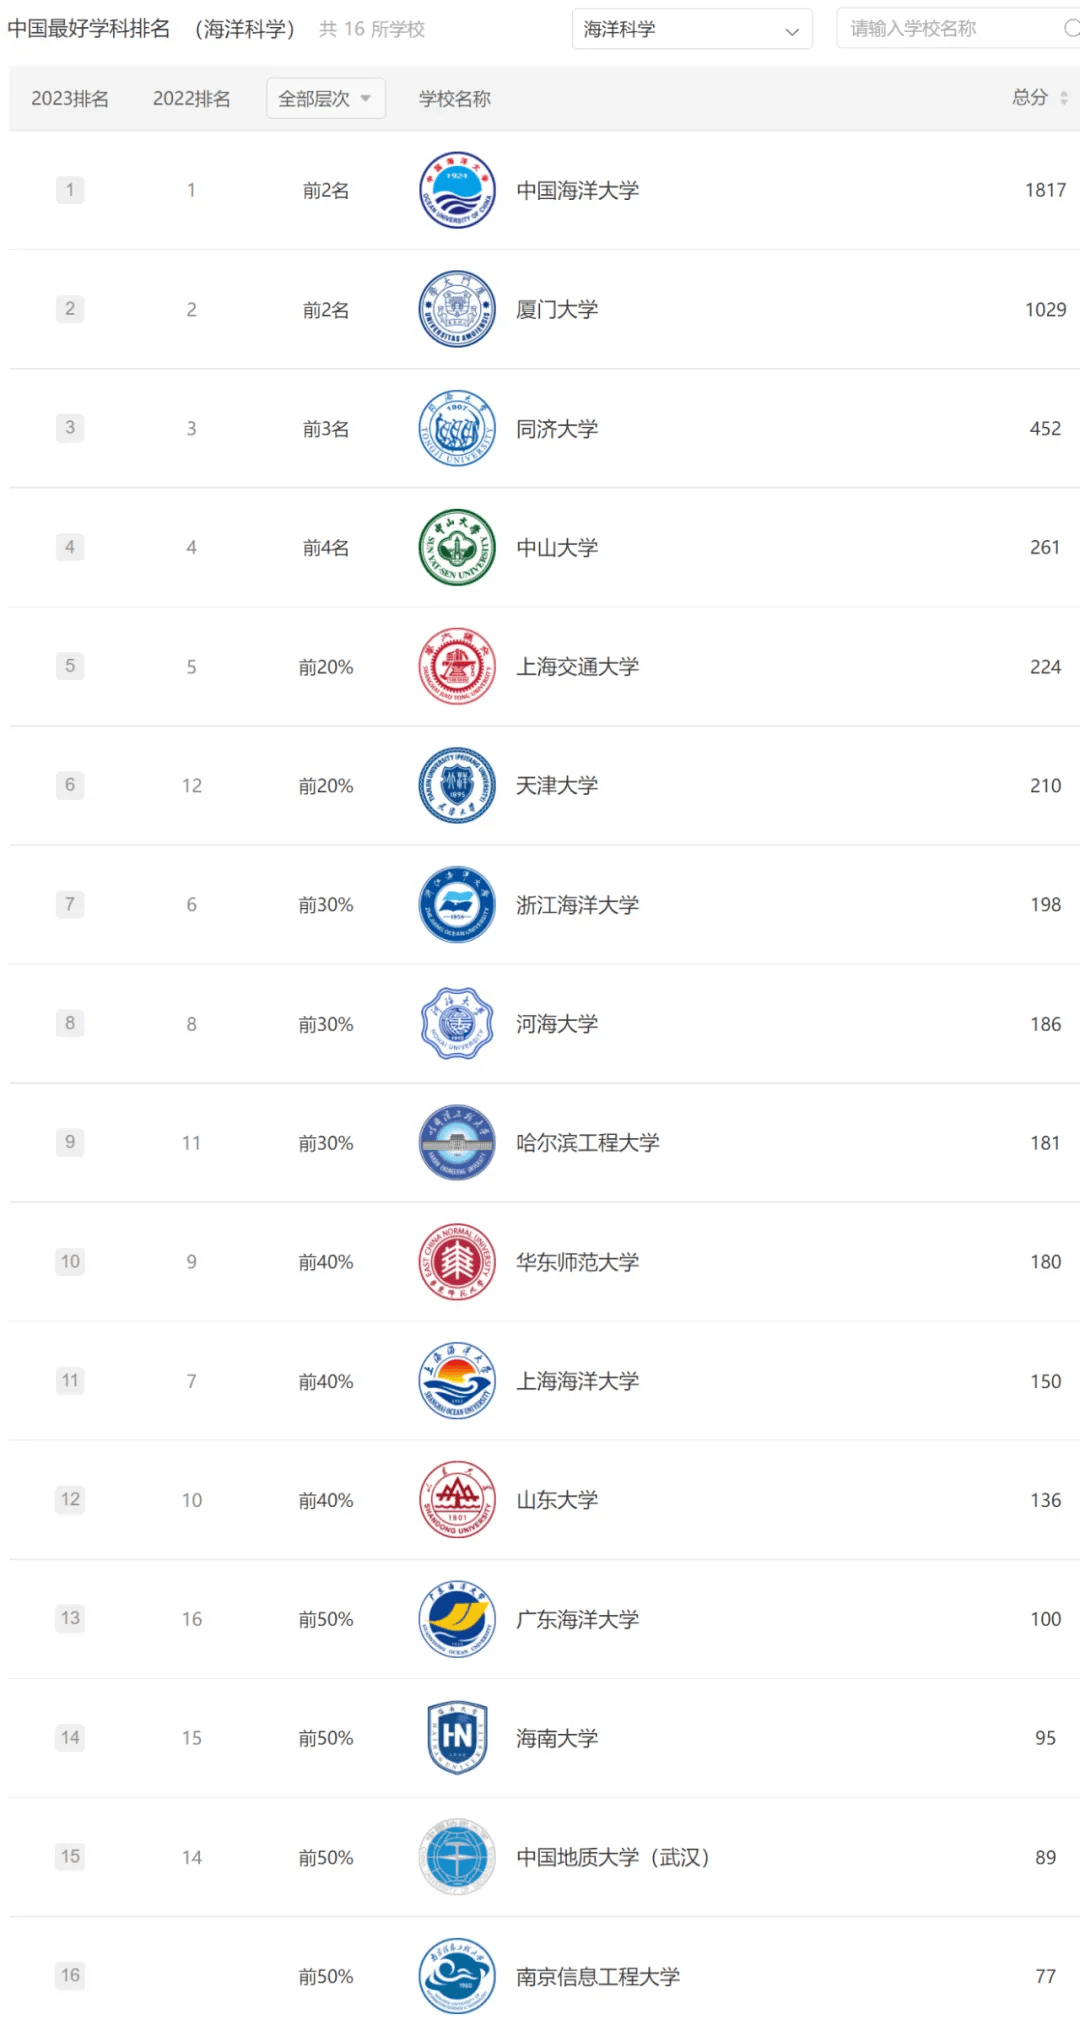Click the Tianjin University emblem
Image resolution: width=1080 pixels, height=2025 pixels.
point(457,785)
